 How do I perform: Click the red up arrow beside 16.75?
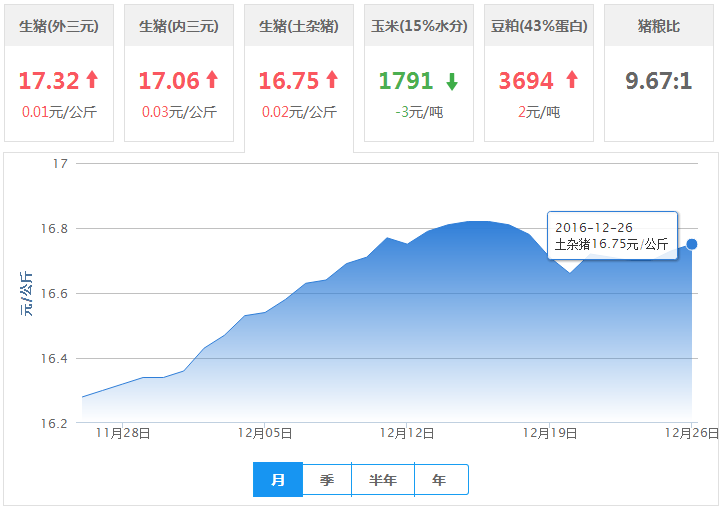(332, 79)
